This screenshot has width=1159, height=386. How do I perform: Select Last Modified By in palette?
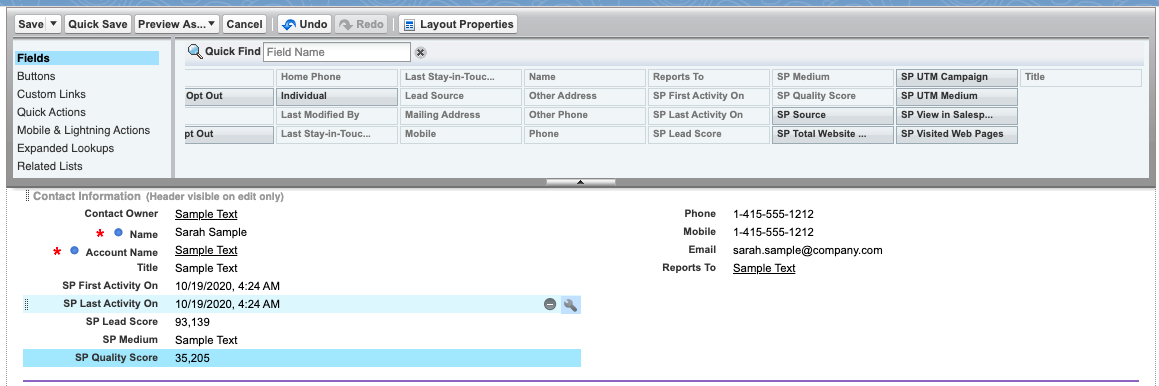tap(337, 115)
